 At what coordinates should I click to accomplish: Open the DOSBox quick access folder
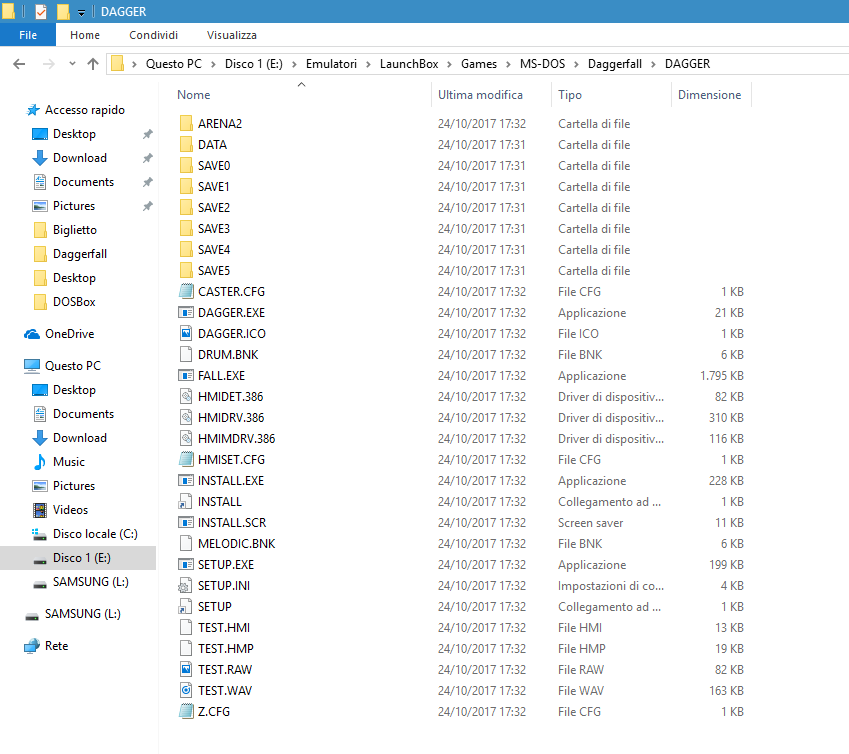coord(64,302)
